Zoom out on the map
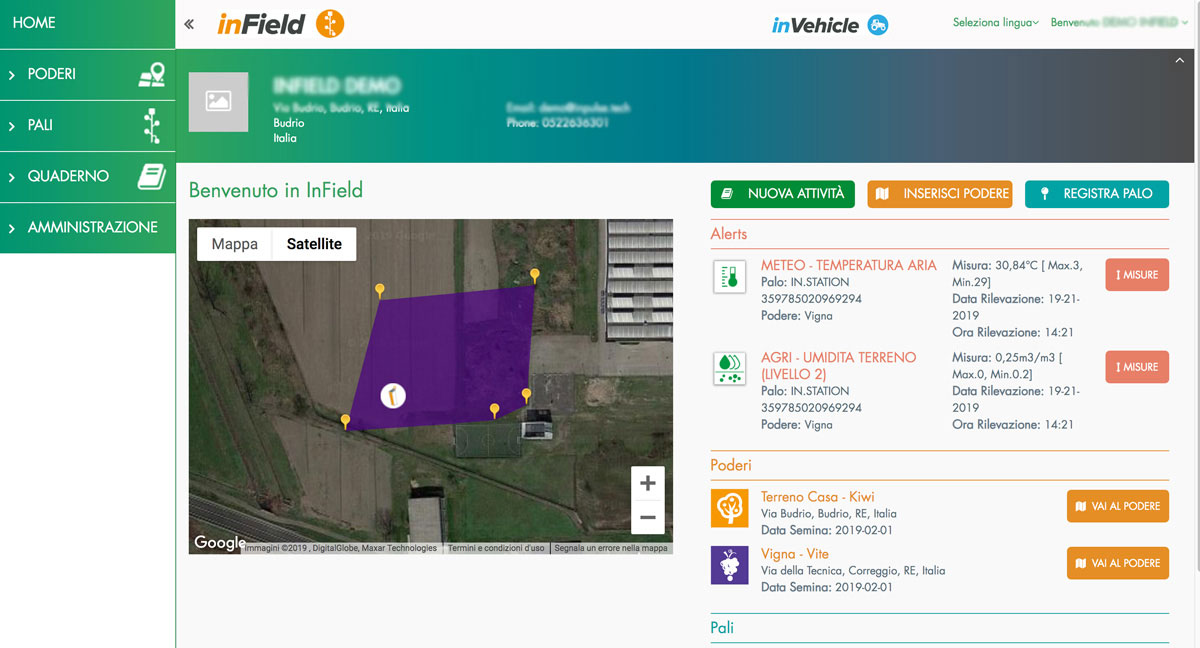 (x=648, y=517)
